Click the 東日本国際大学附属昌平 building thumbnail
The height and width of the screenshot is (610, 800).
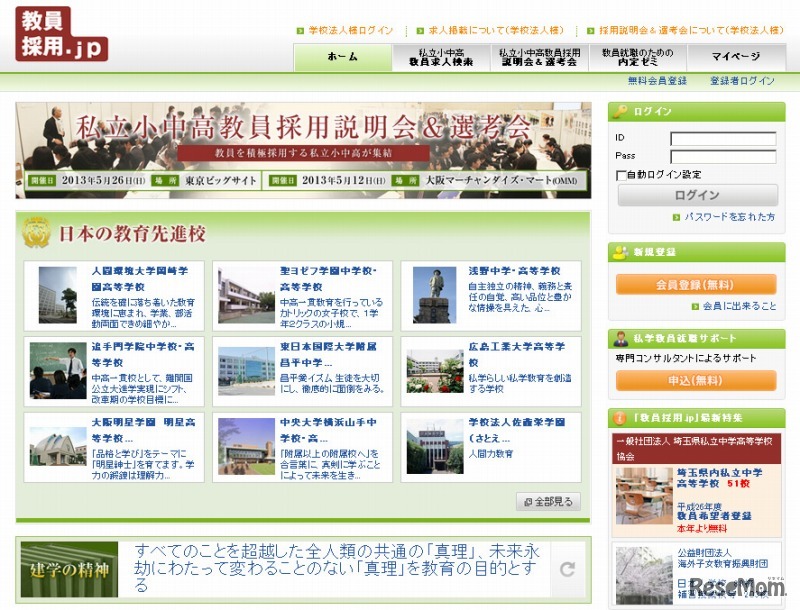coord(246,371)
